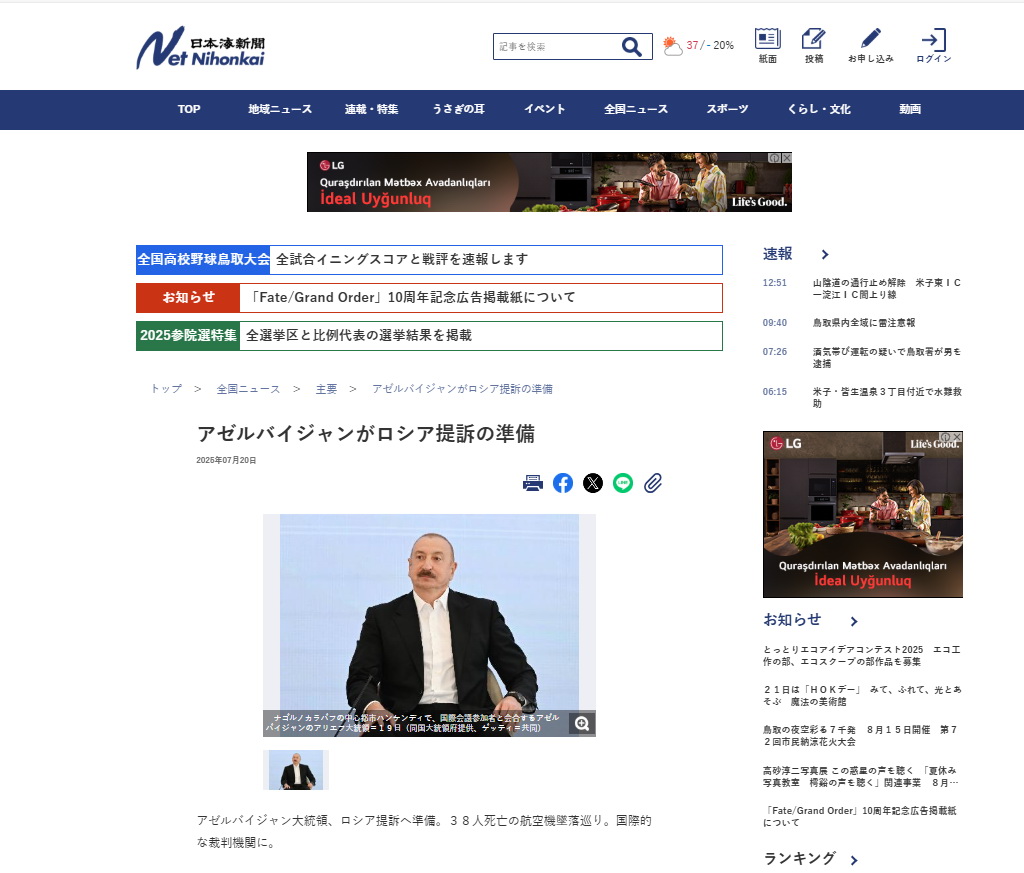Screen dimensions: 1024x873
Task: Share the article via LINE
Action: pos(623,484)
